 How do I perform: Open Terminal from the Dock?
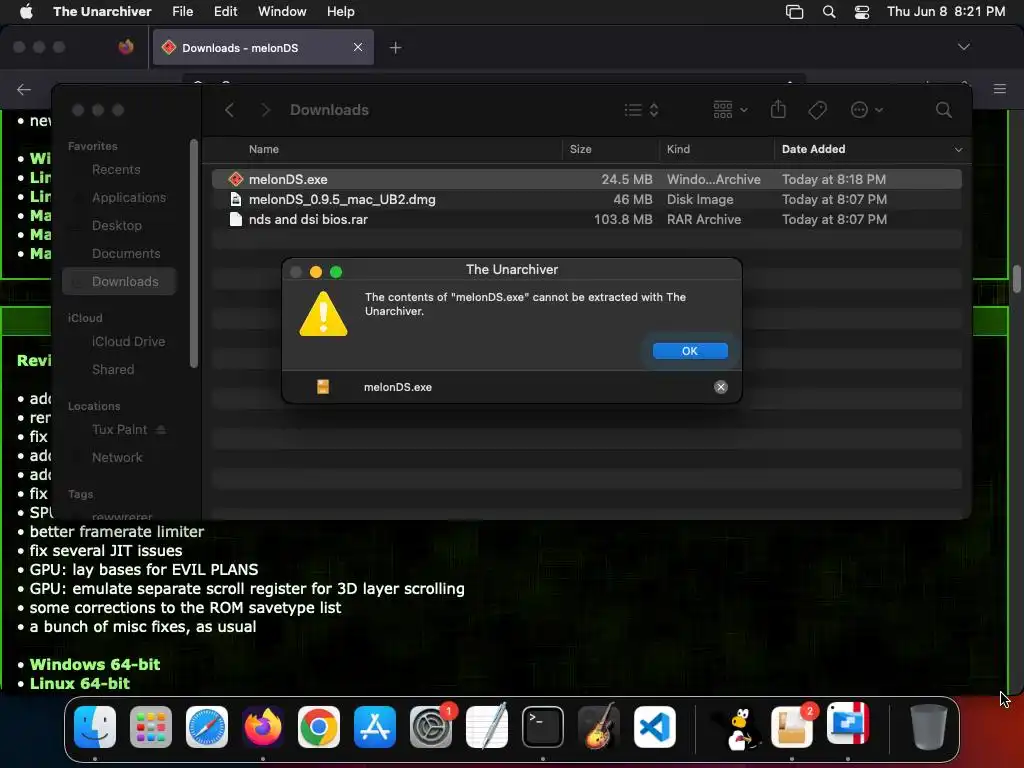tap(543, 726)
